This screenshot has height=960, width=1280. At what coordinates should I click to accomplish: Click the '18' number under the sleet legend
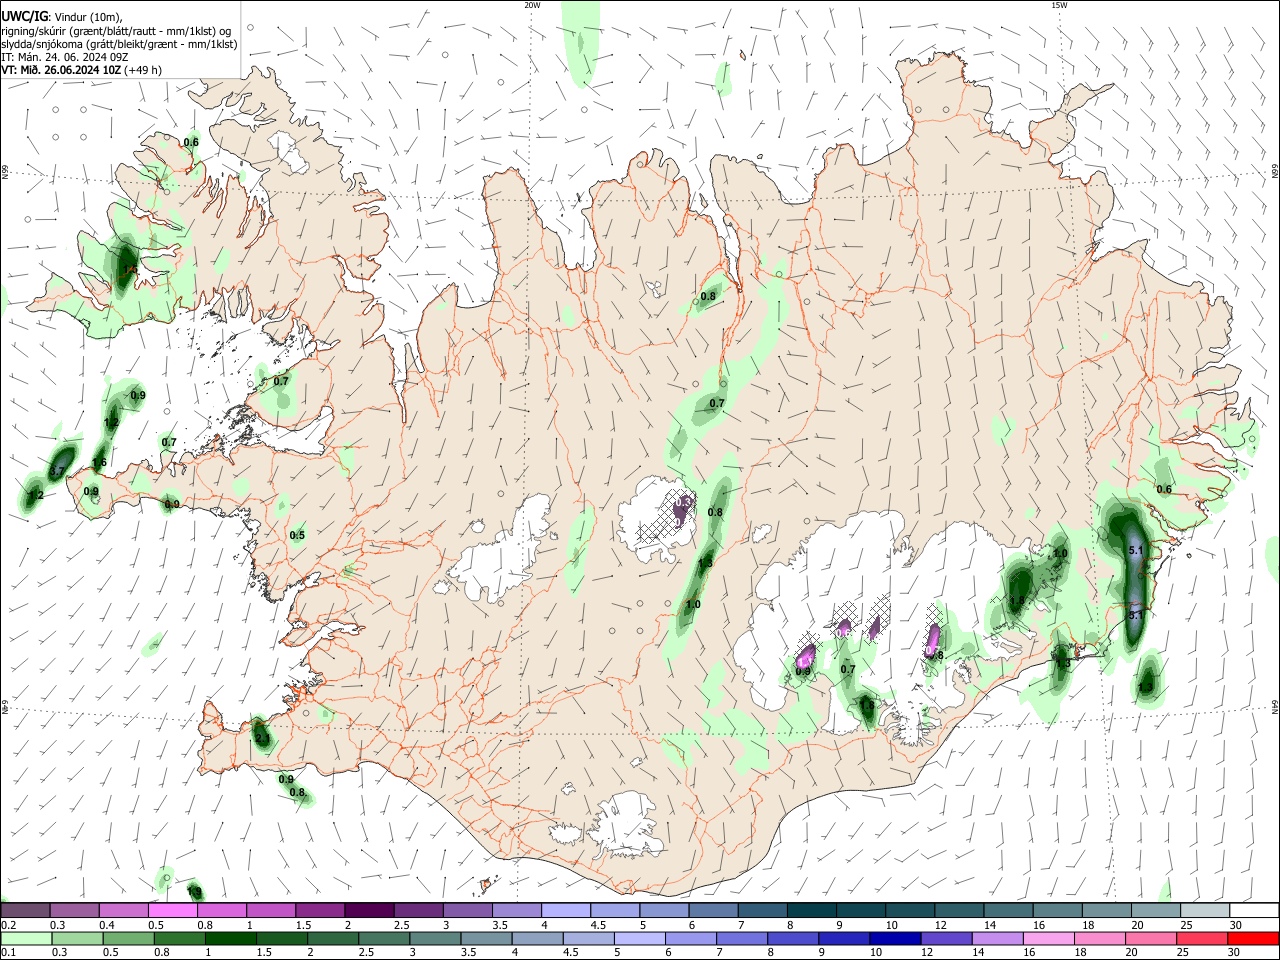(1088, 925)
